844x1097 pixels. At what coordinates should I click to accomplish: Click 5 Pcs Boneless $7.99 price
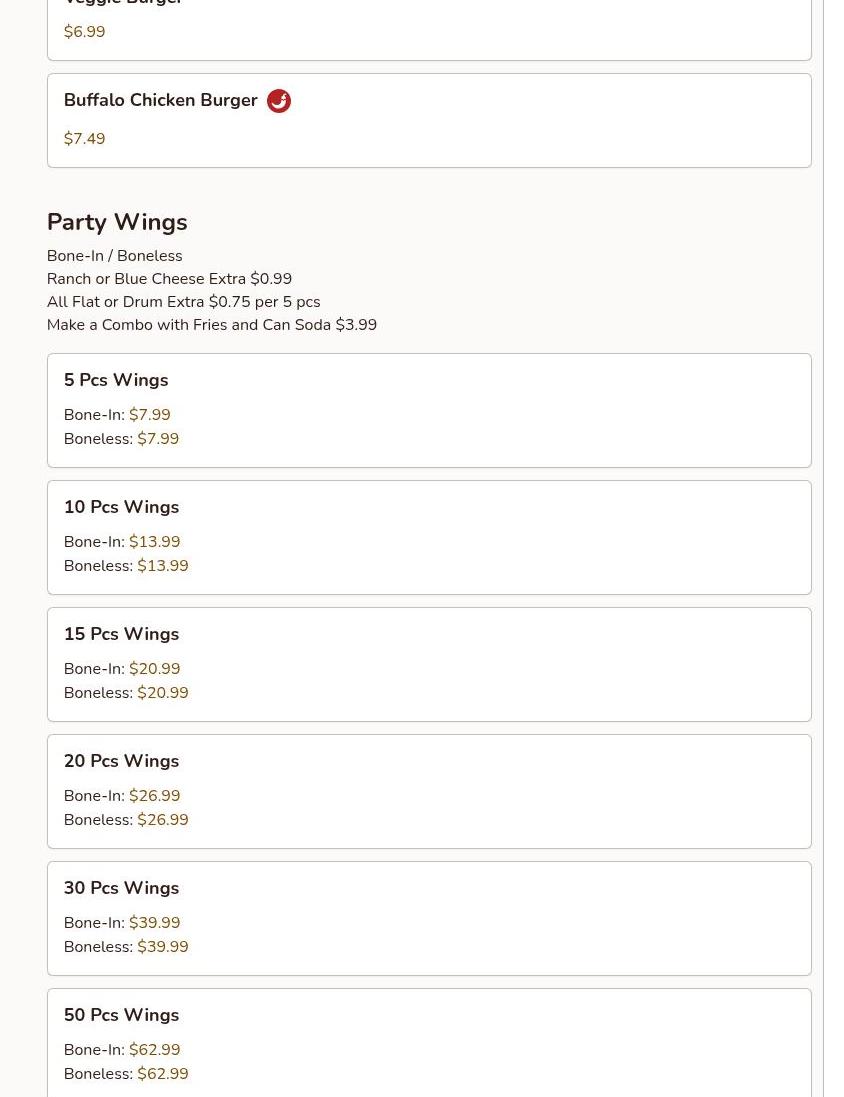[x=158, y=439]
